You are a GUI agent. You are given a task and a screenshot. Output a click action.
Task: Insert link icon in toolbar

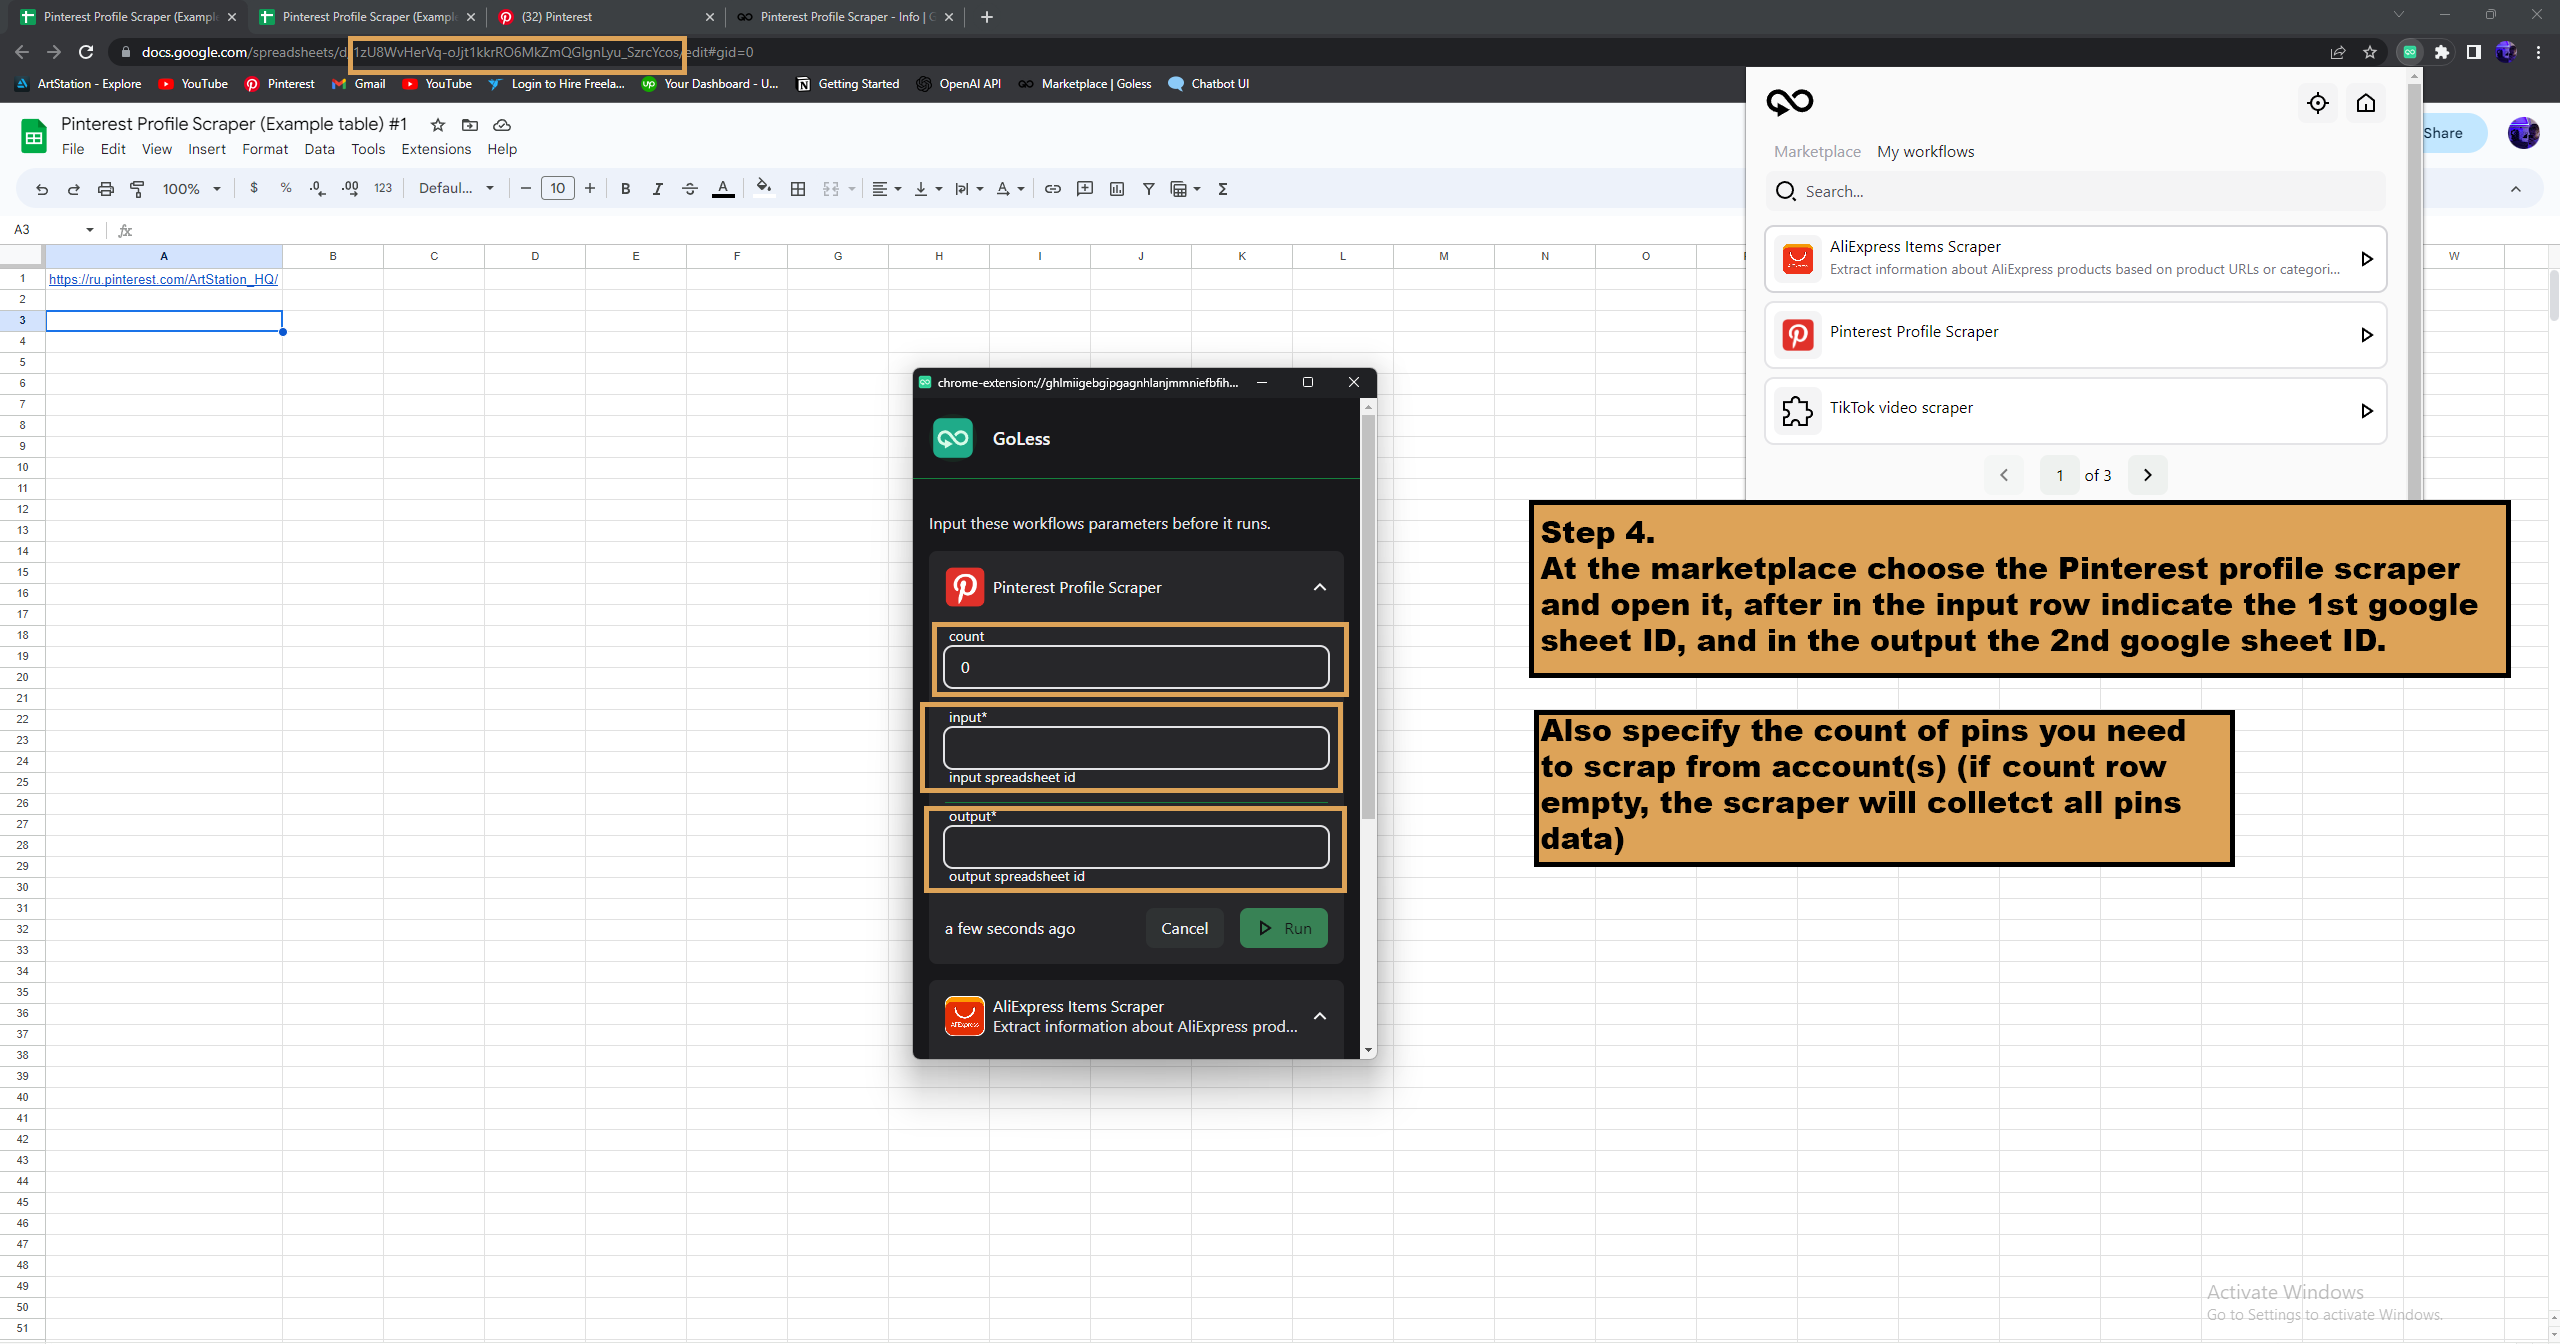pos(1053,189)
